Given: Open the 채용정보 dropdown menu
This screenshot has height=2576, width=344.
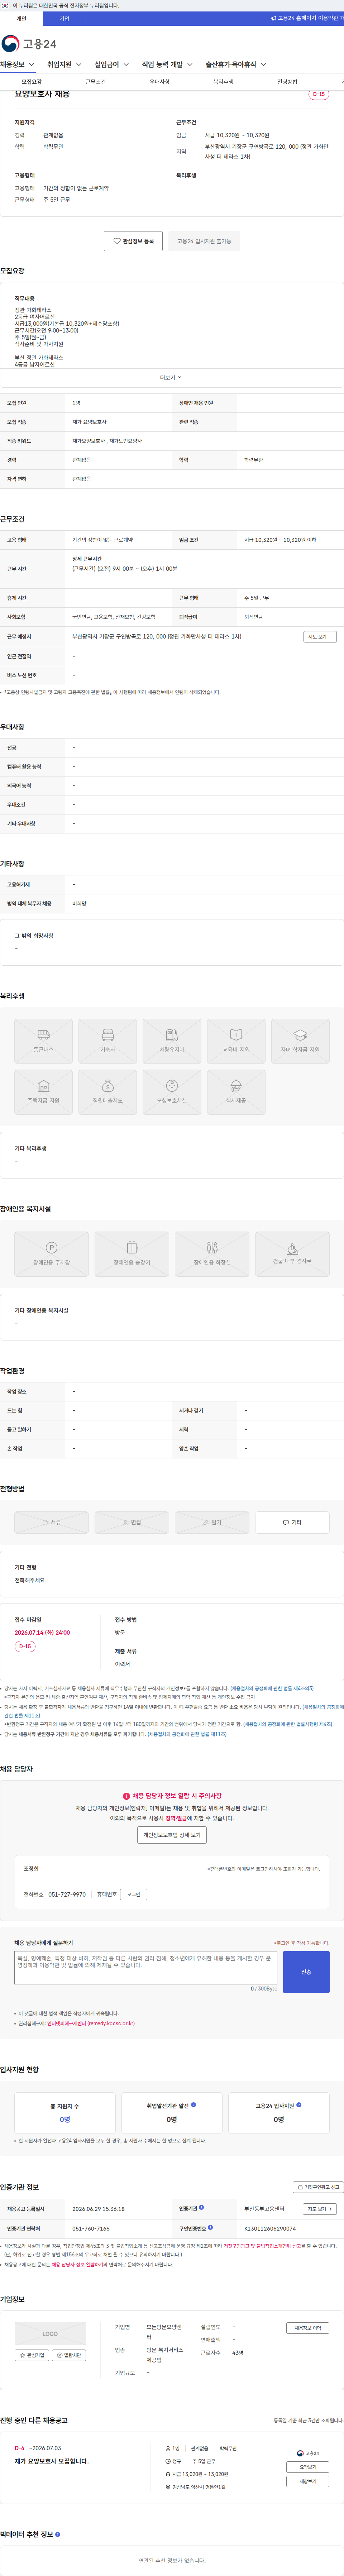Looking at the screenshot, I should coord(17,65).
